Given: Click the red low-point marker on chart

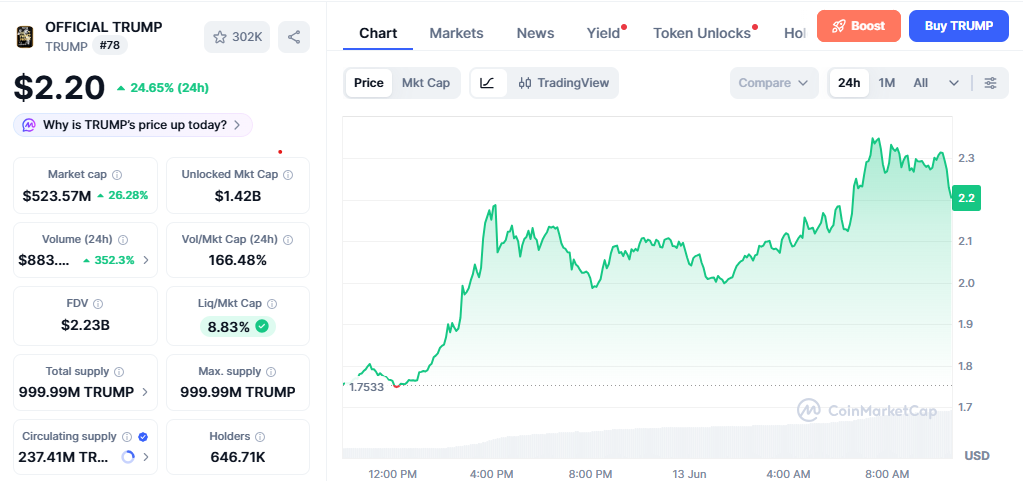Looking at the screenshot, I should 397,386.
